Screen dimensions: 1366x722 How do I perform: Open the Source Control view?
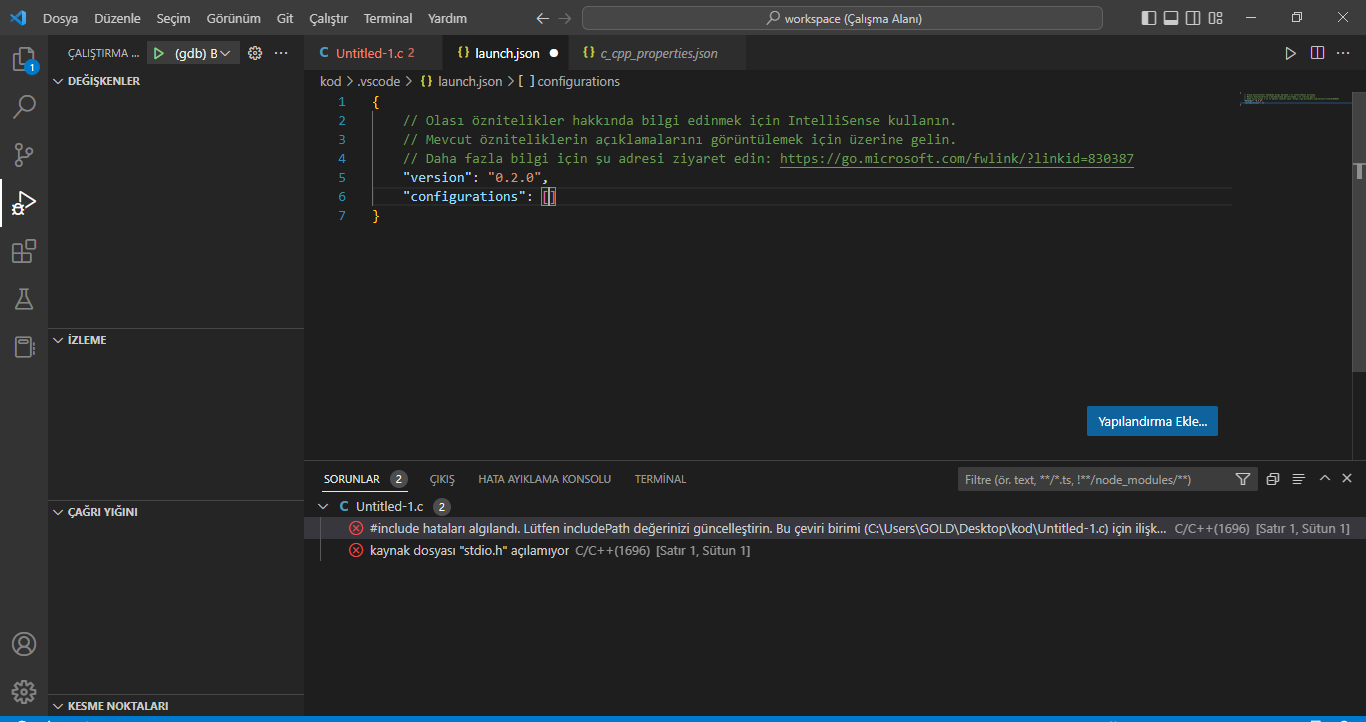point(23,155)
